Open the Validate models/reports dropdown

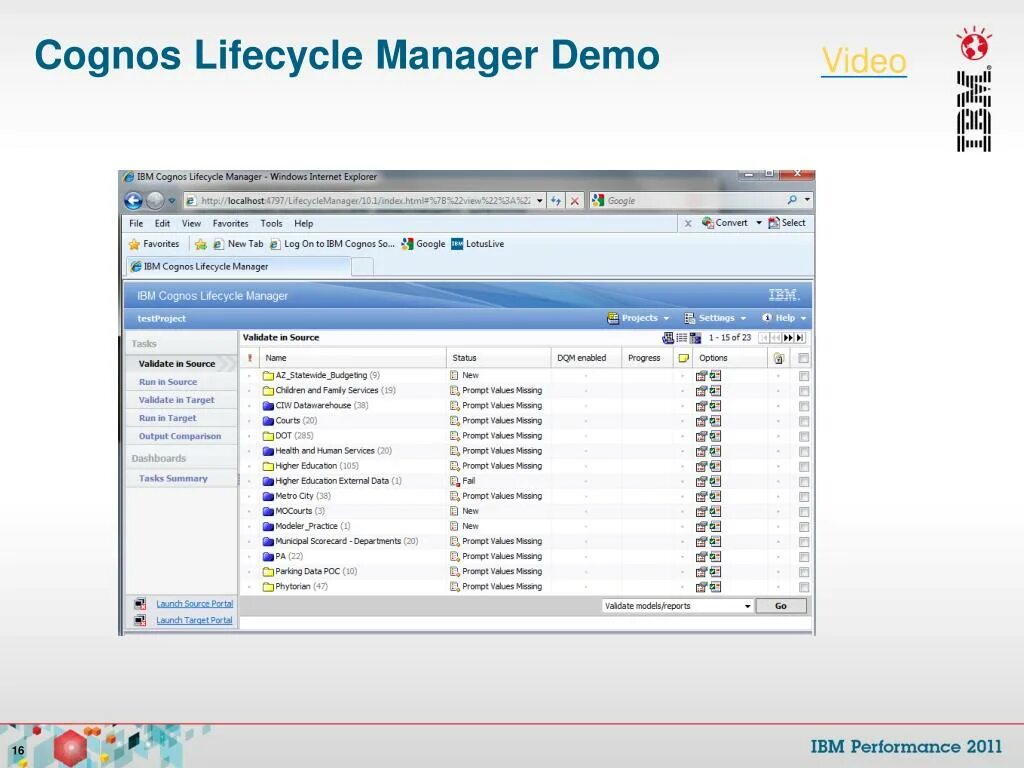tap(677, 606)
